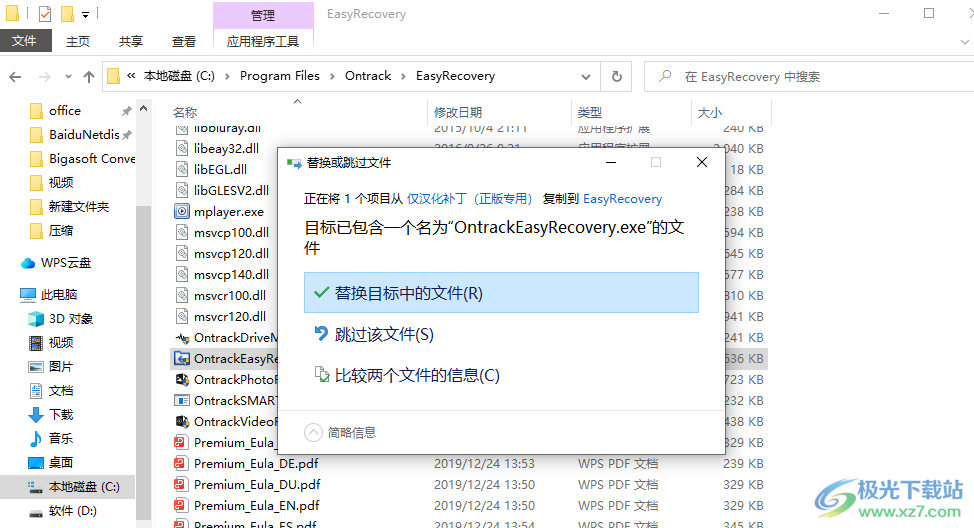Click 本地磁盘 (C:) breadcrumb in address bar
The height and width of the screenshot is (528, 974).
click(x=179, y=76)
